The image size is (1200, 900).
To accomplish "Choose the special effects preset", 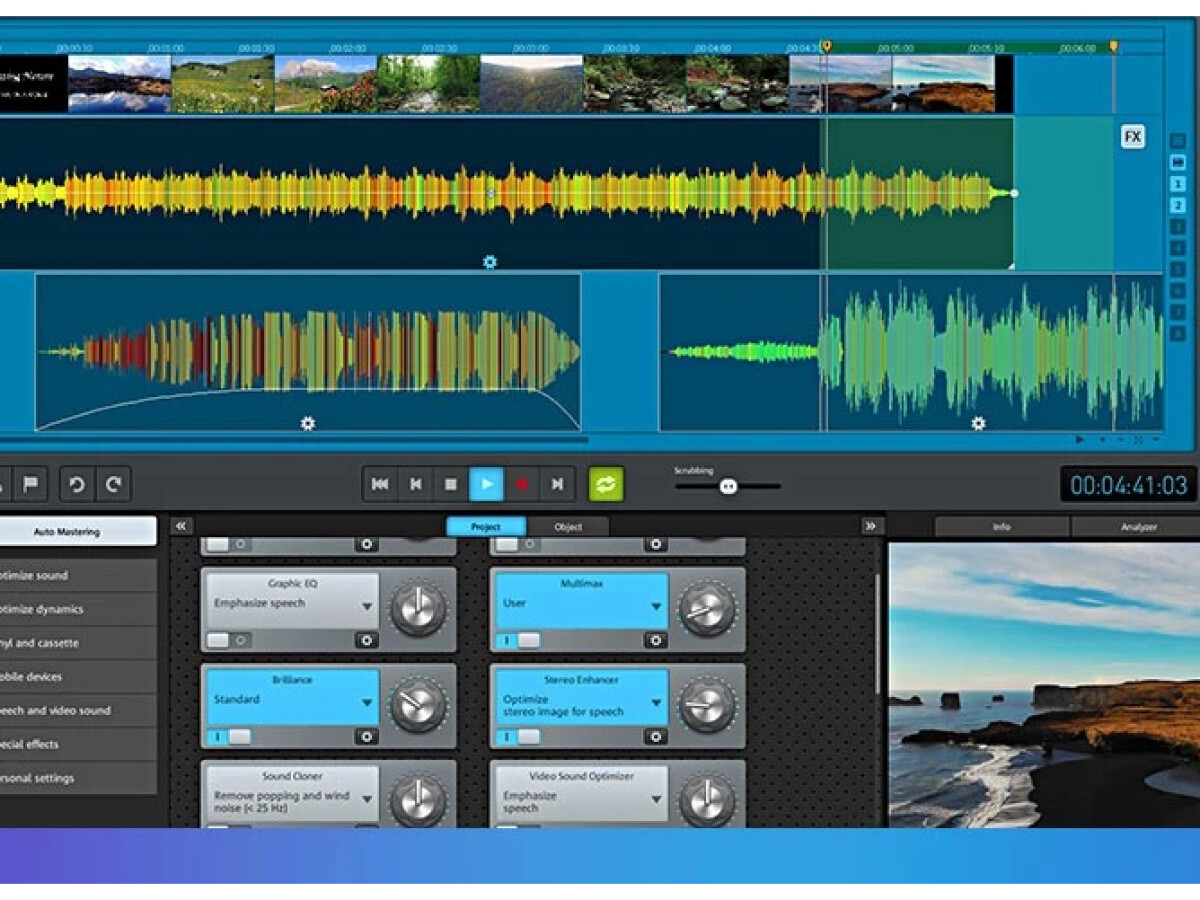I will (x=78, y=744).
